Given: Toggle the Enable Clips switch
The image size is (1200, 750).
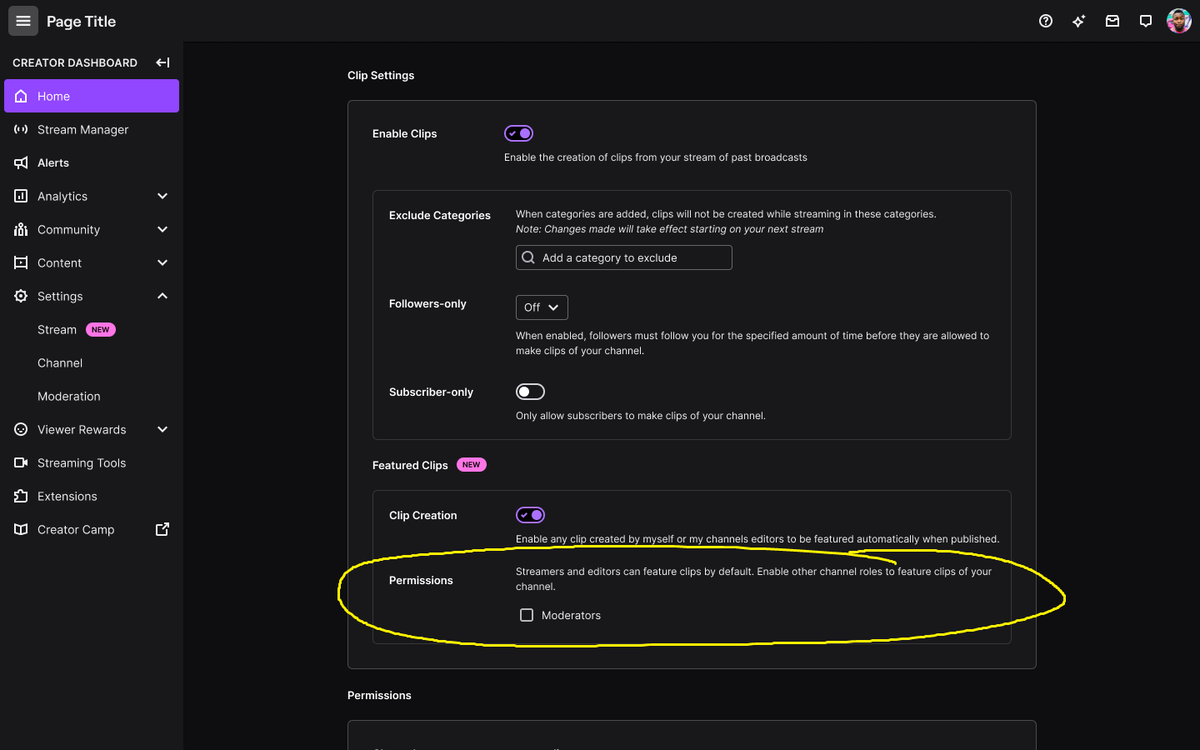Looking at the screenshot, I should click(519, 133).
